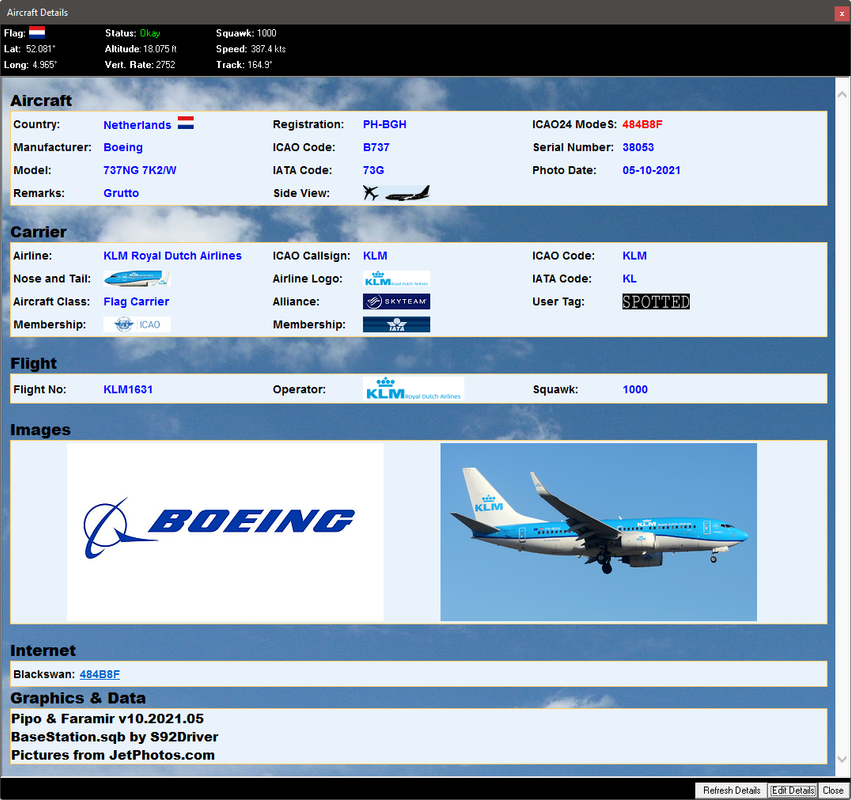Click the Nose and Tail KLM image
Viewport: 851px width, 800px height.
point(137,278)
